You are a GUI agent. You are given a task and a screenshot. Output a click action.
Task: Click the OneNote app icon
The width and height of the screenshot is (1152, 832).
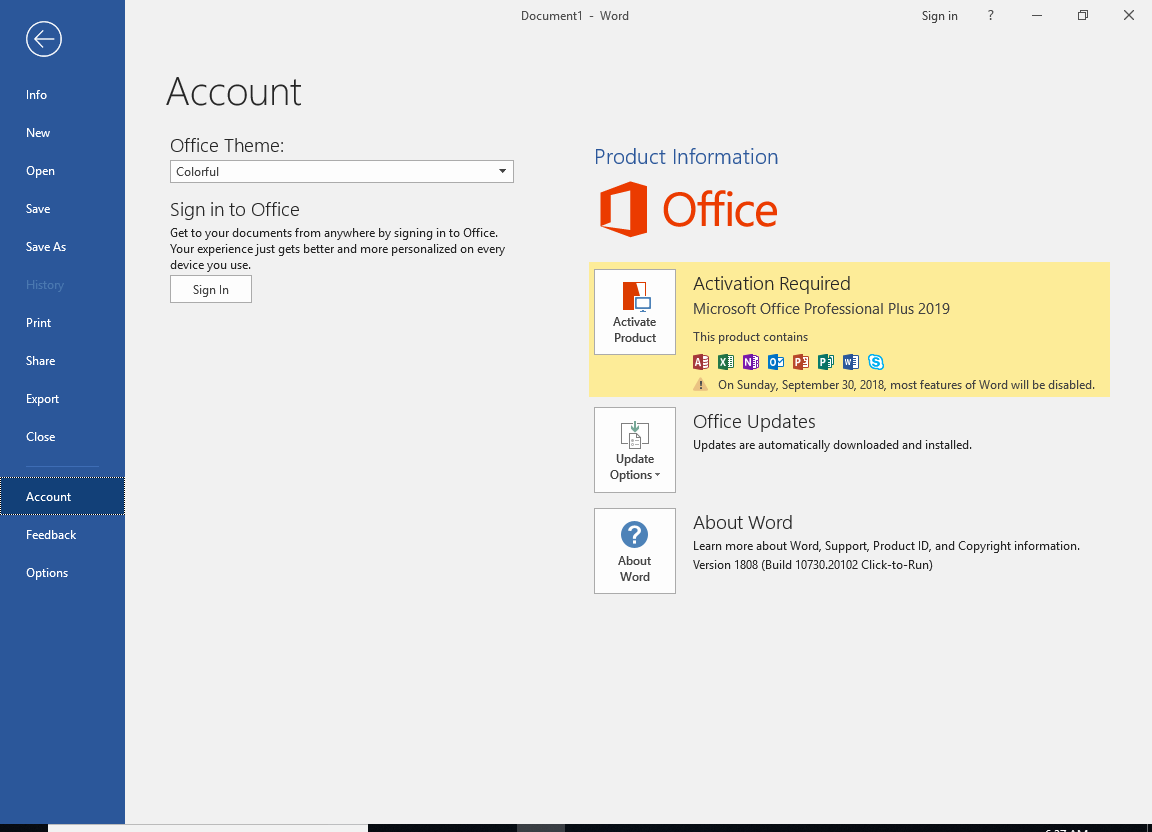click(751, 362)
